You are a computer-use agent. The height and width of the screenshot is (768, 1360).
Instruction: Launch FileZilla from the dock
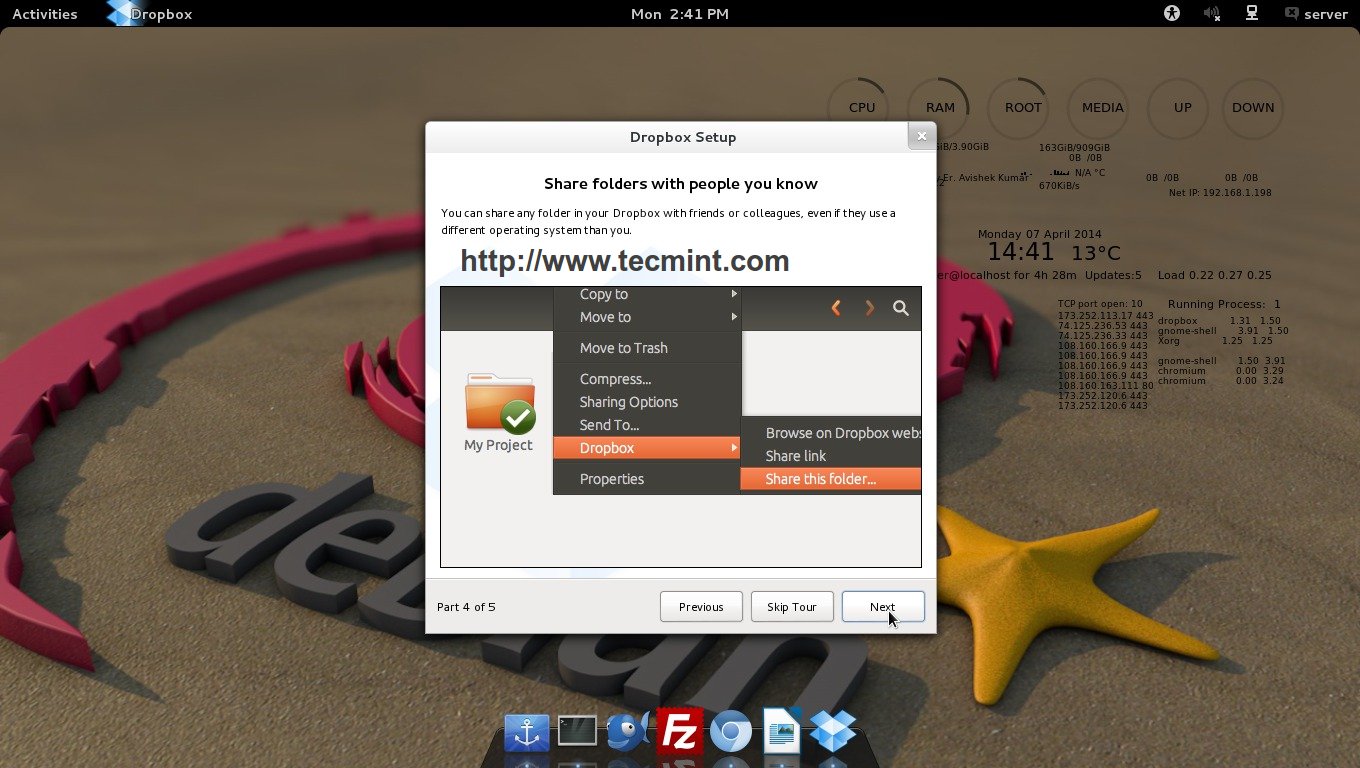[679, 731]
